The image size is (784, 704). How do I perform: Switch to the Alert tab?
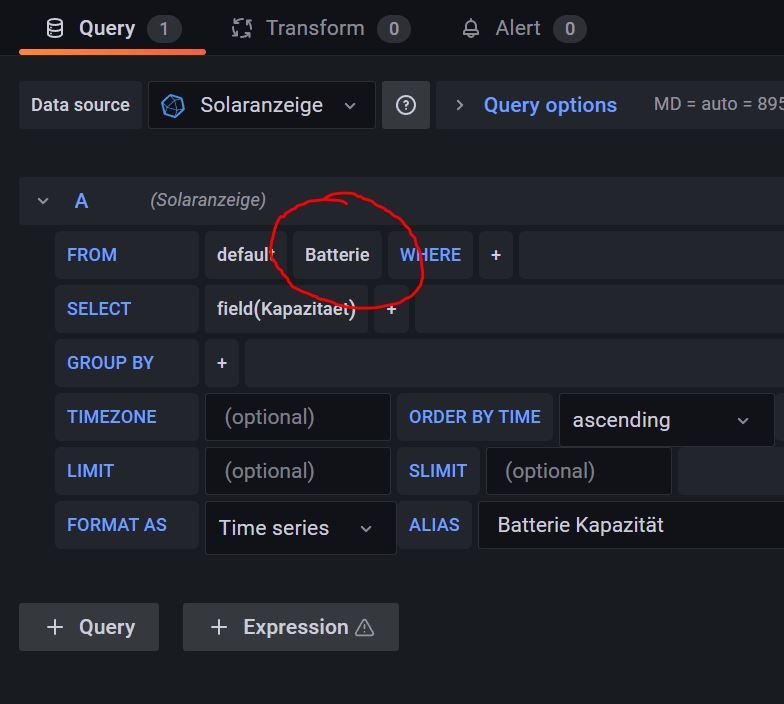coord(518,28)
